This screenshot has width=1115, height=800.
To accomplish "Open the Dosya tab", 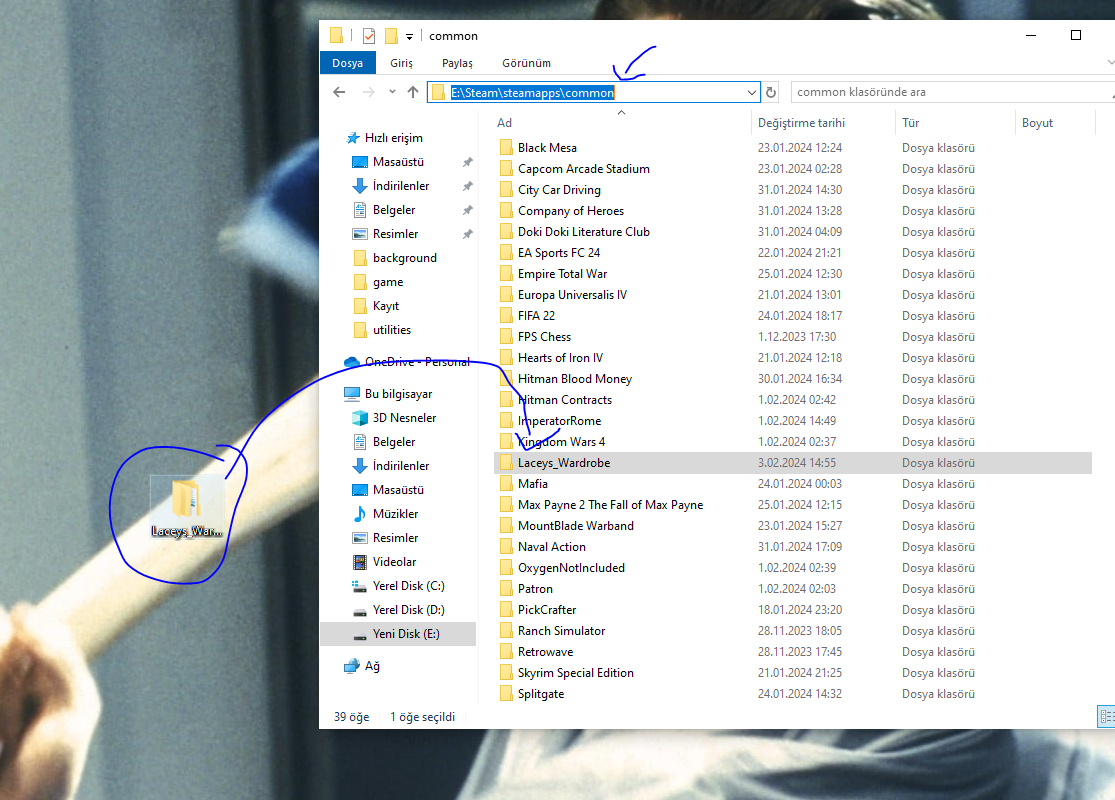I will [347, 63].
